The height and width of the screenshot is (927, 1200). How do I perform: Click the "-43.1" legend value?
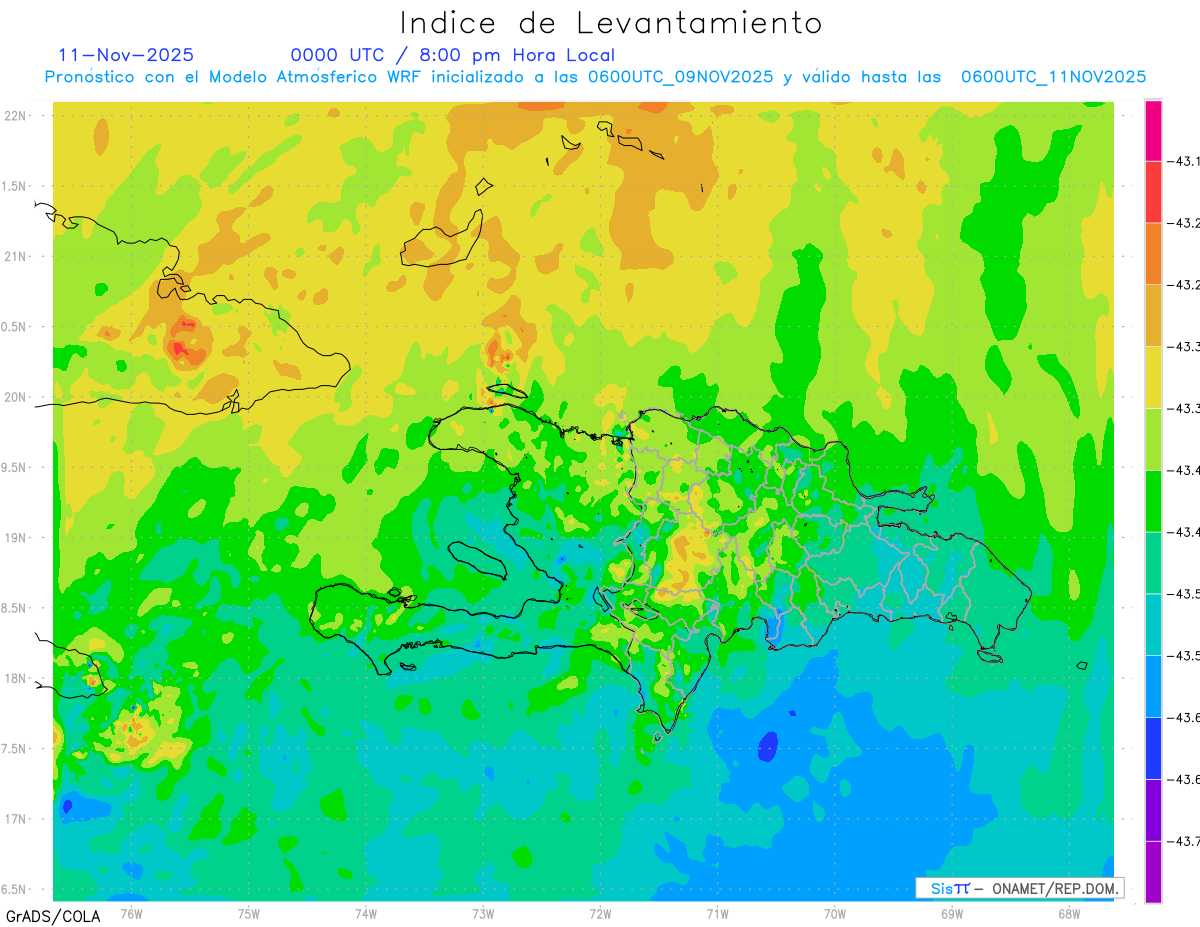(x=1183, y=162)
